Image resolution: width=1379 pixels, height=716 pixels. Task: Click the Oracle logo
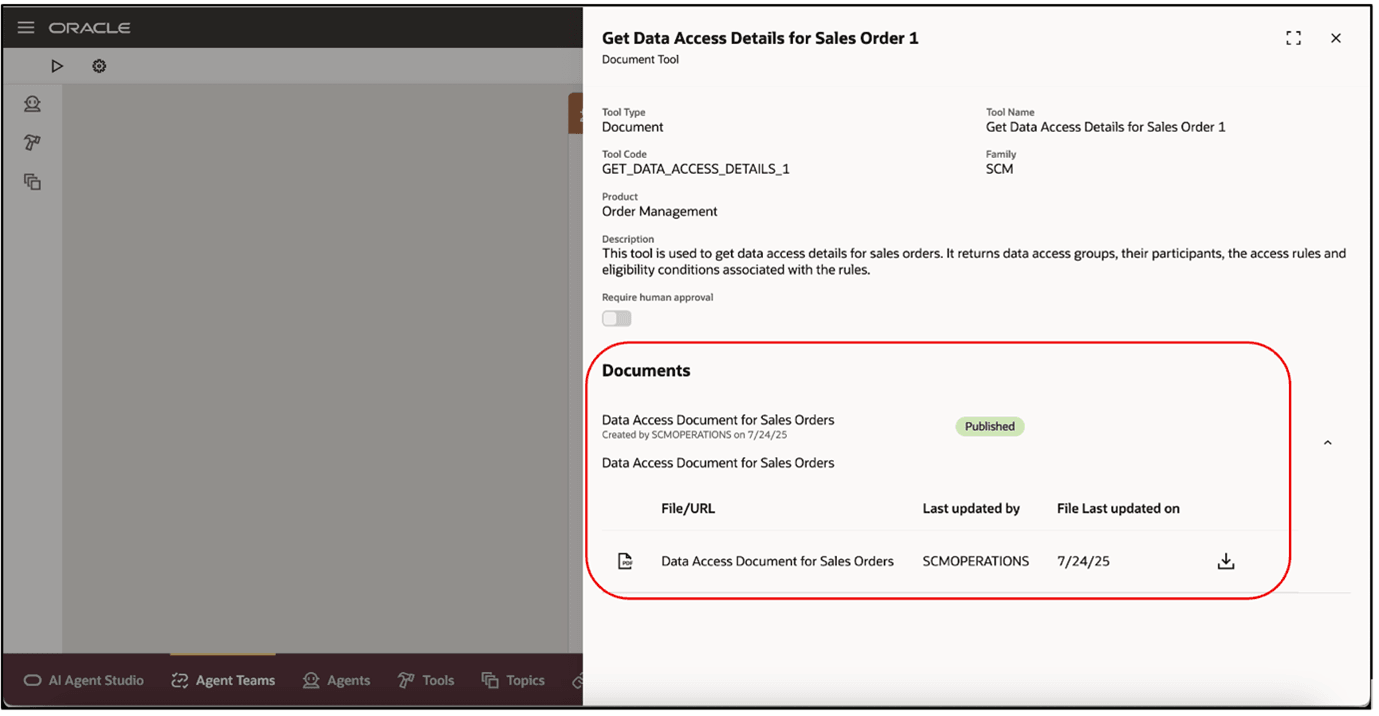[90, 28]
